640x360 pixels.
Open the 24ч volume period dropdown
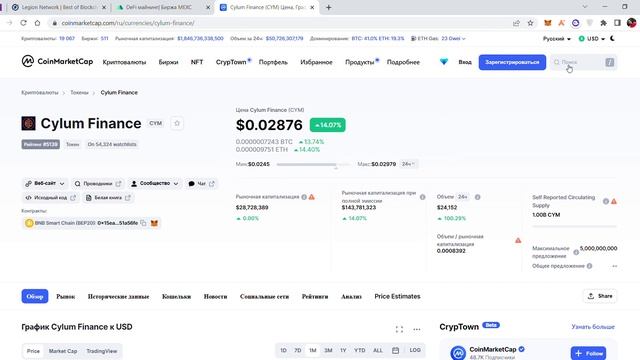coord(462,197)
